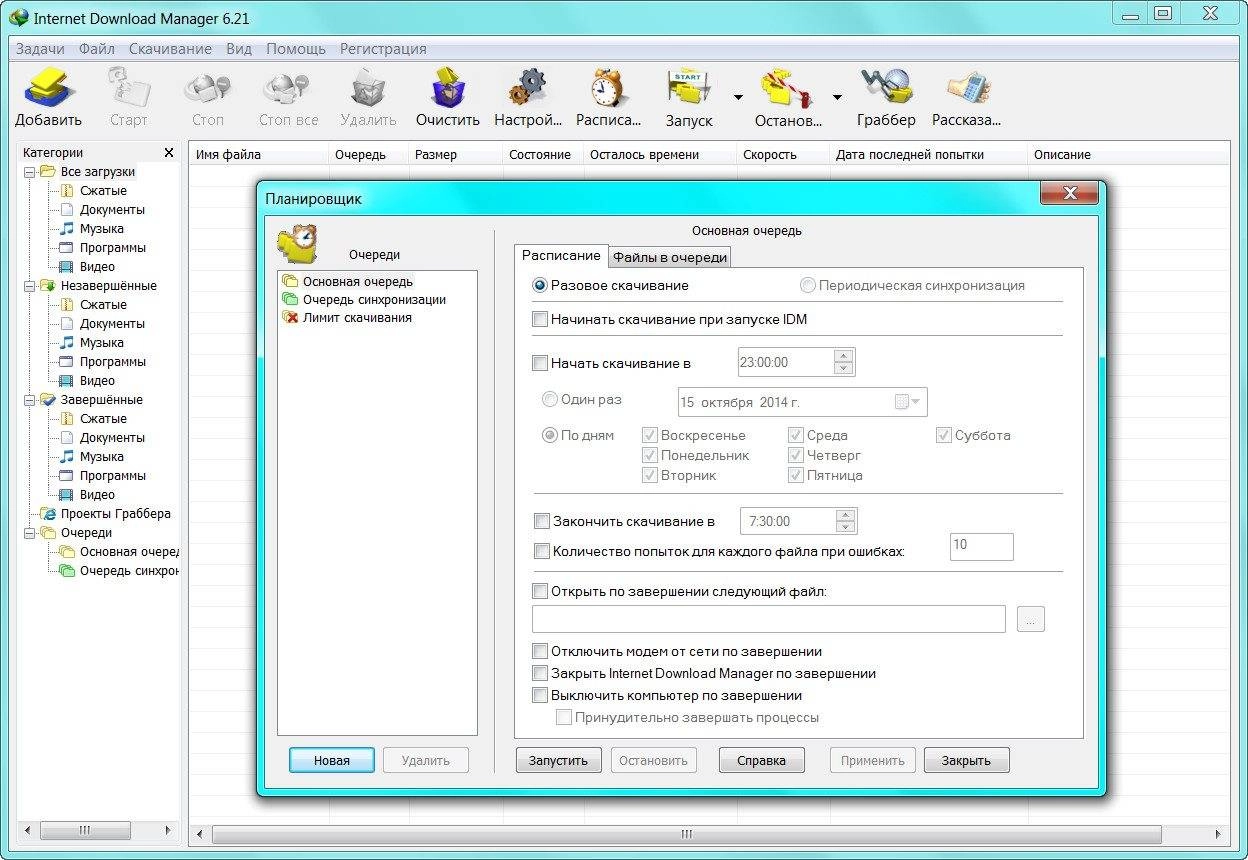Select Музыка under Все загрузки
The height and width of the screenshot is (860, 1248).
[102, 229]
